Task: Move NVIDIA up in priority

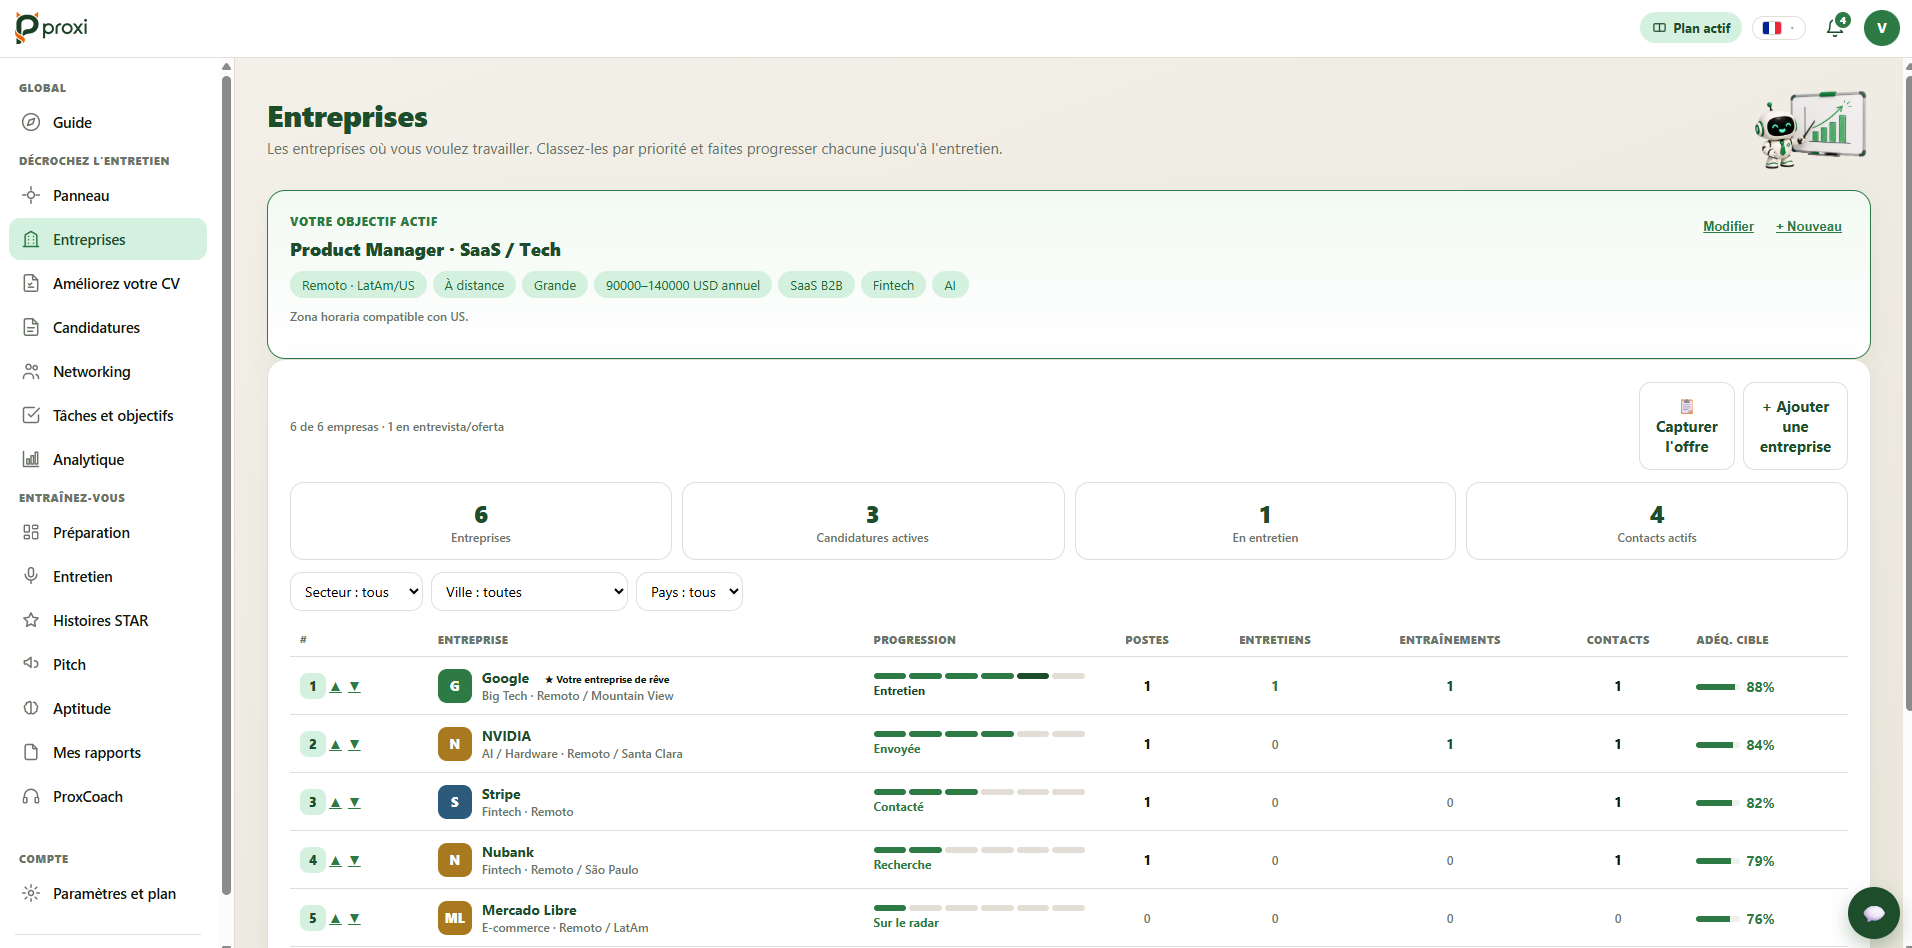Action: tap(336, 745)
